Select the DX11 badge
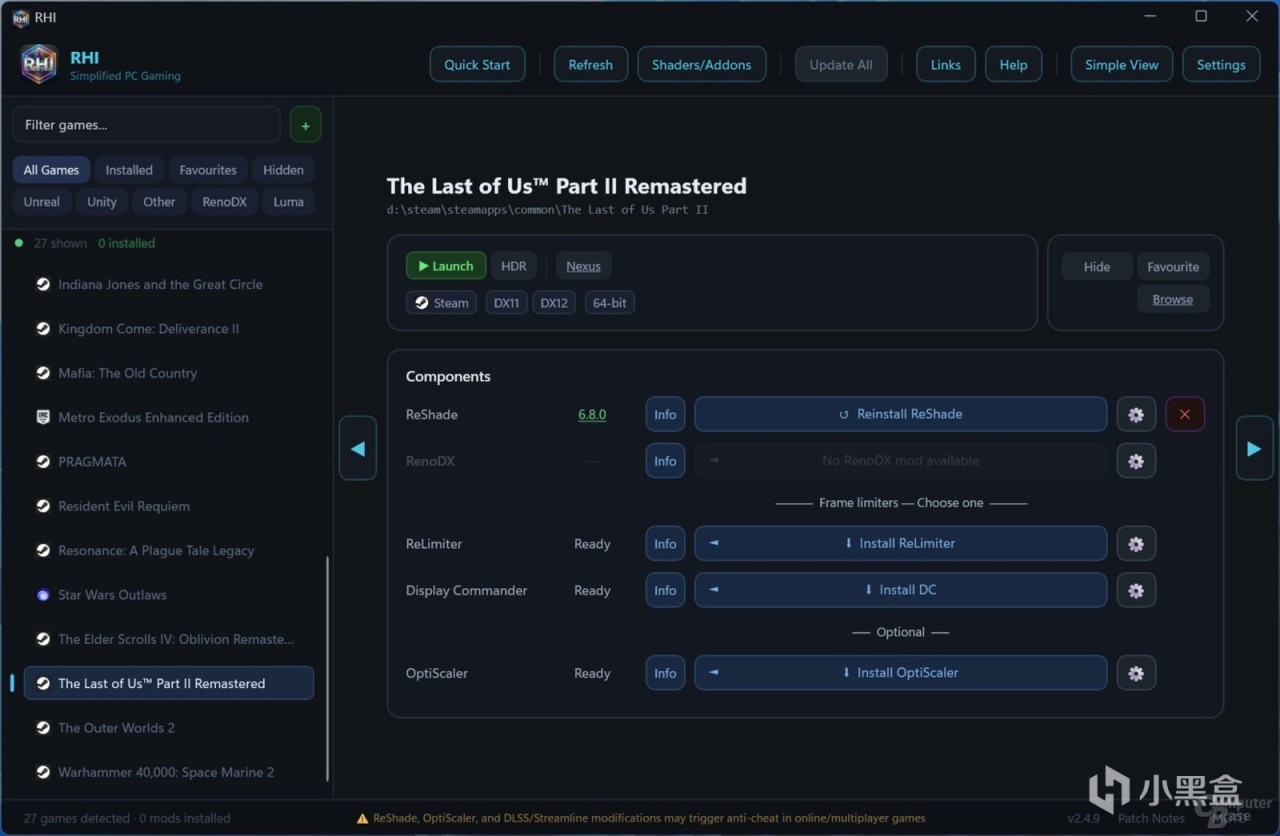The width and height of the screenshot is (1280, 836). [x=507, y=303]
